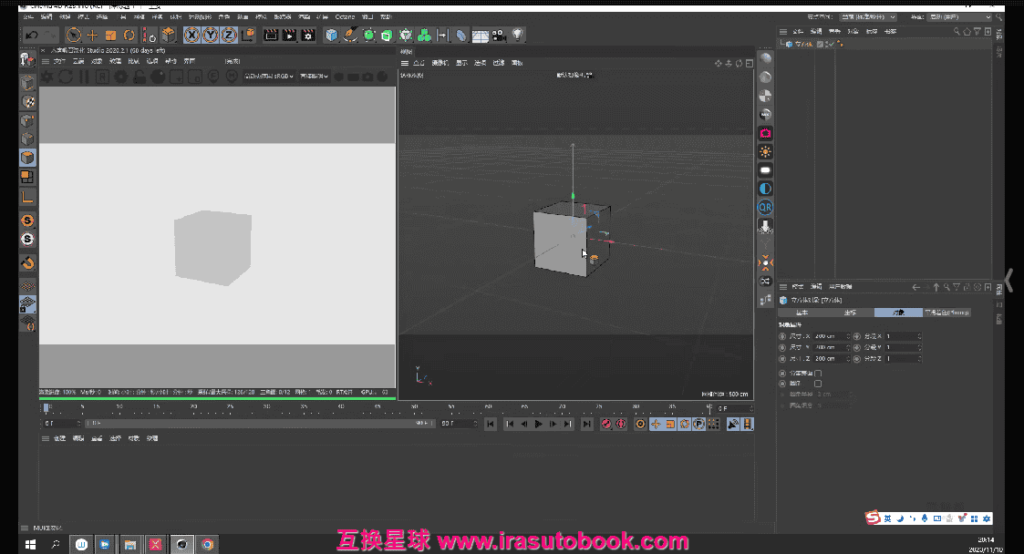
Task: Click the Undo arrow in top toolbar
Action: pos(31,35)
